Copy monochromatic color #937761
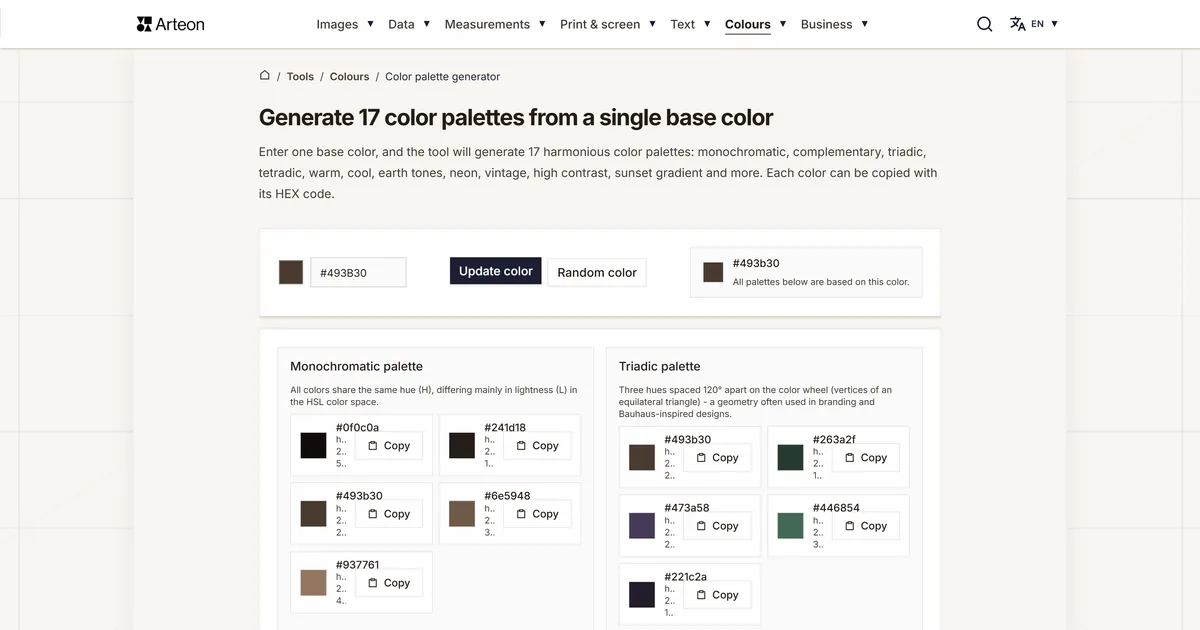This screenshot has width=1200, height=630. [x=389, y=583]
